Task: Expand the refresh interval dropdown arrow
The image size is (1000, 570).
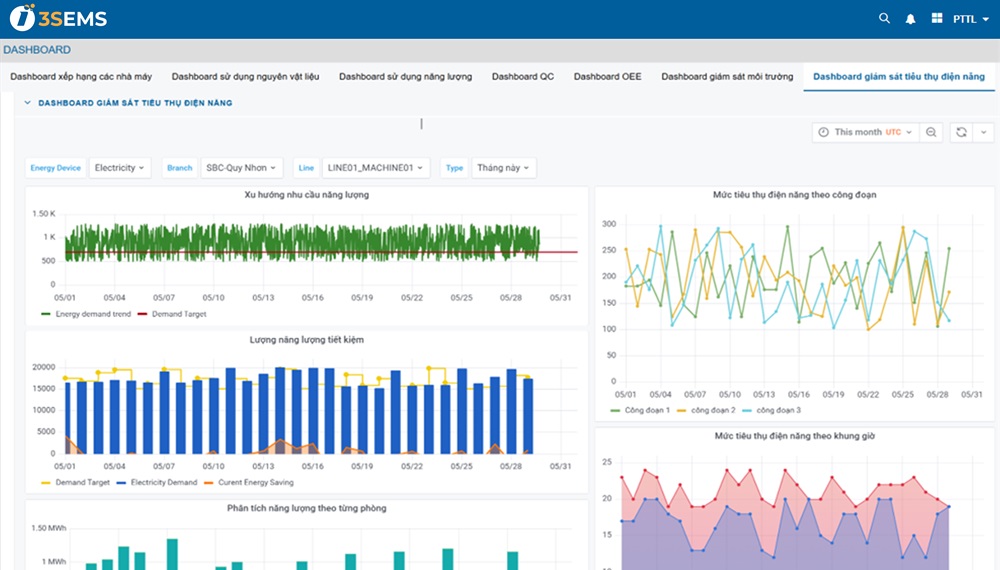Action: [982, 132]
